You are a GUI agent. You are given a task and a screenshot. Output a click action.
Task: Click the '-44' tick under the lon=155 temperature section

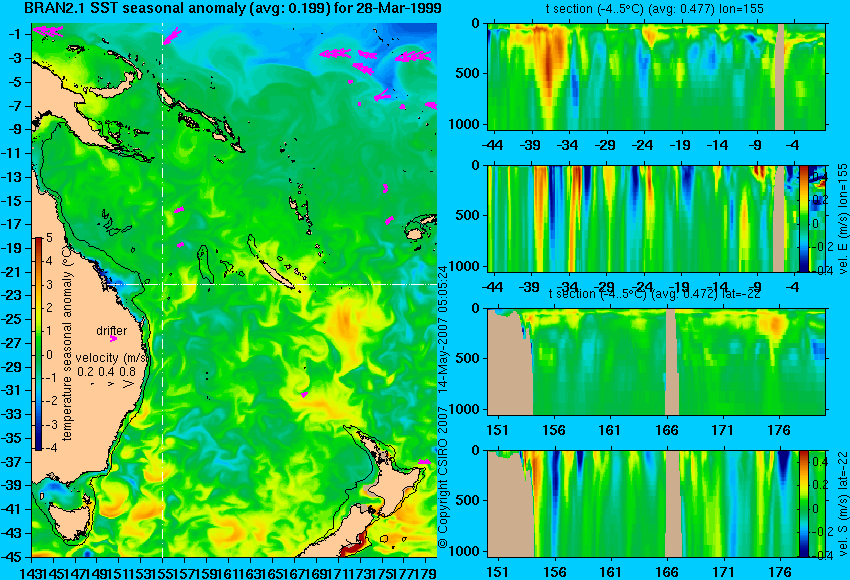pos(492,145)
